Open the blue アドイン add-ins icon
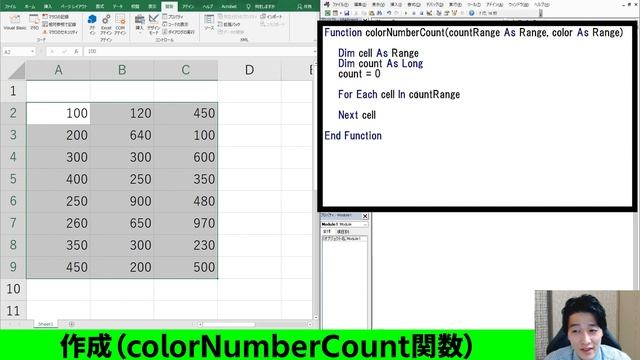Screen dimensions: 640x360 click(x=92, y=24)
